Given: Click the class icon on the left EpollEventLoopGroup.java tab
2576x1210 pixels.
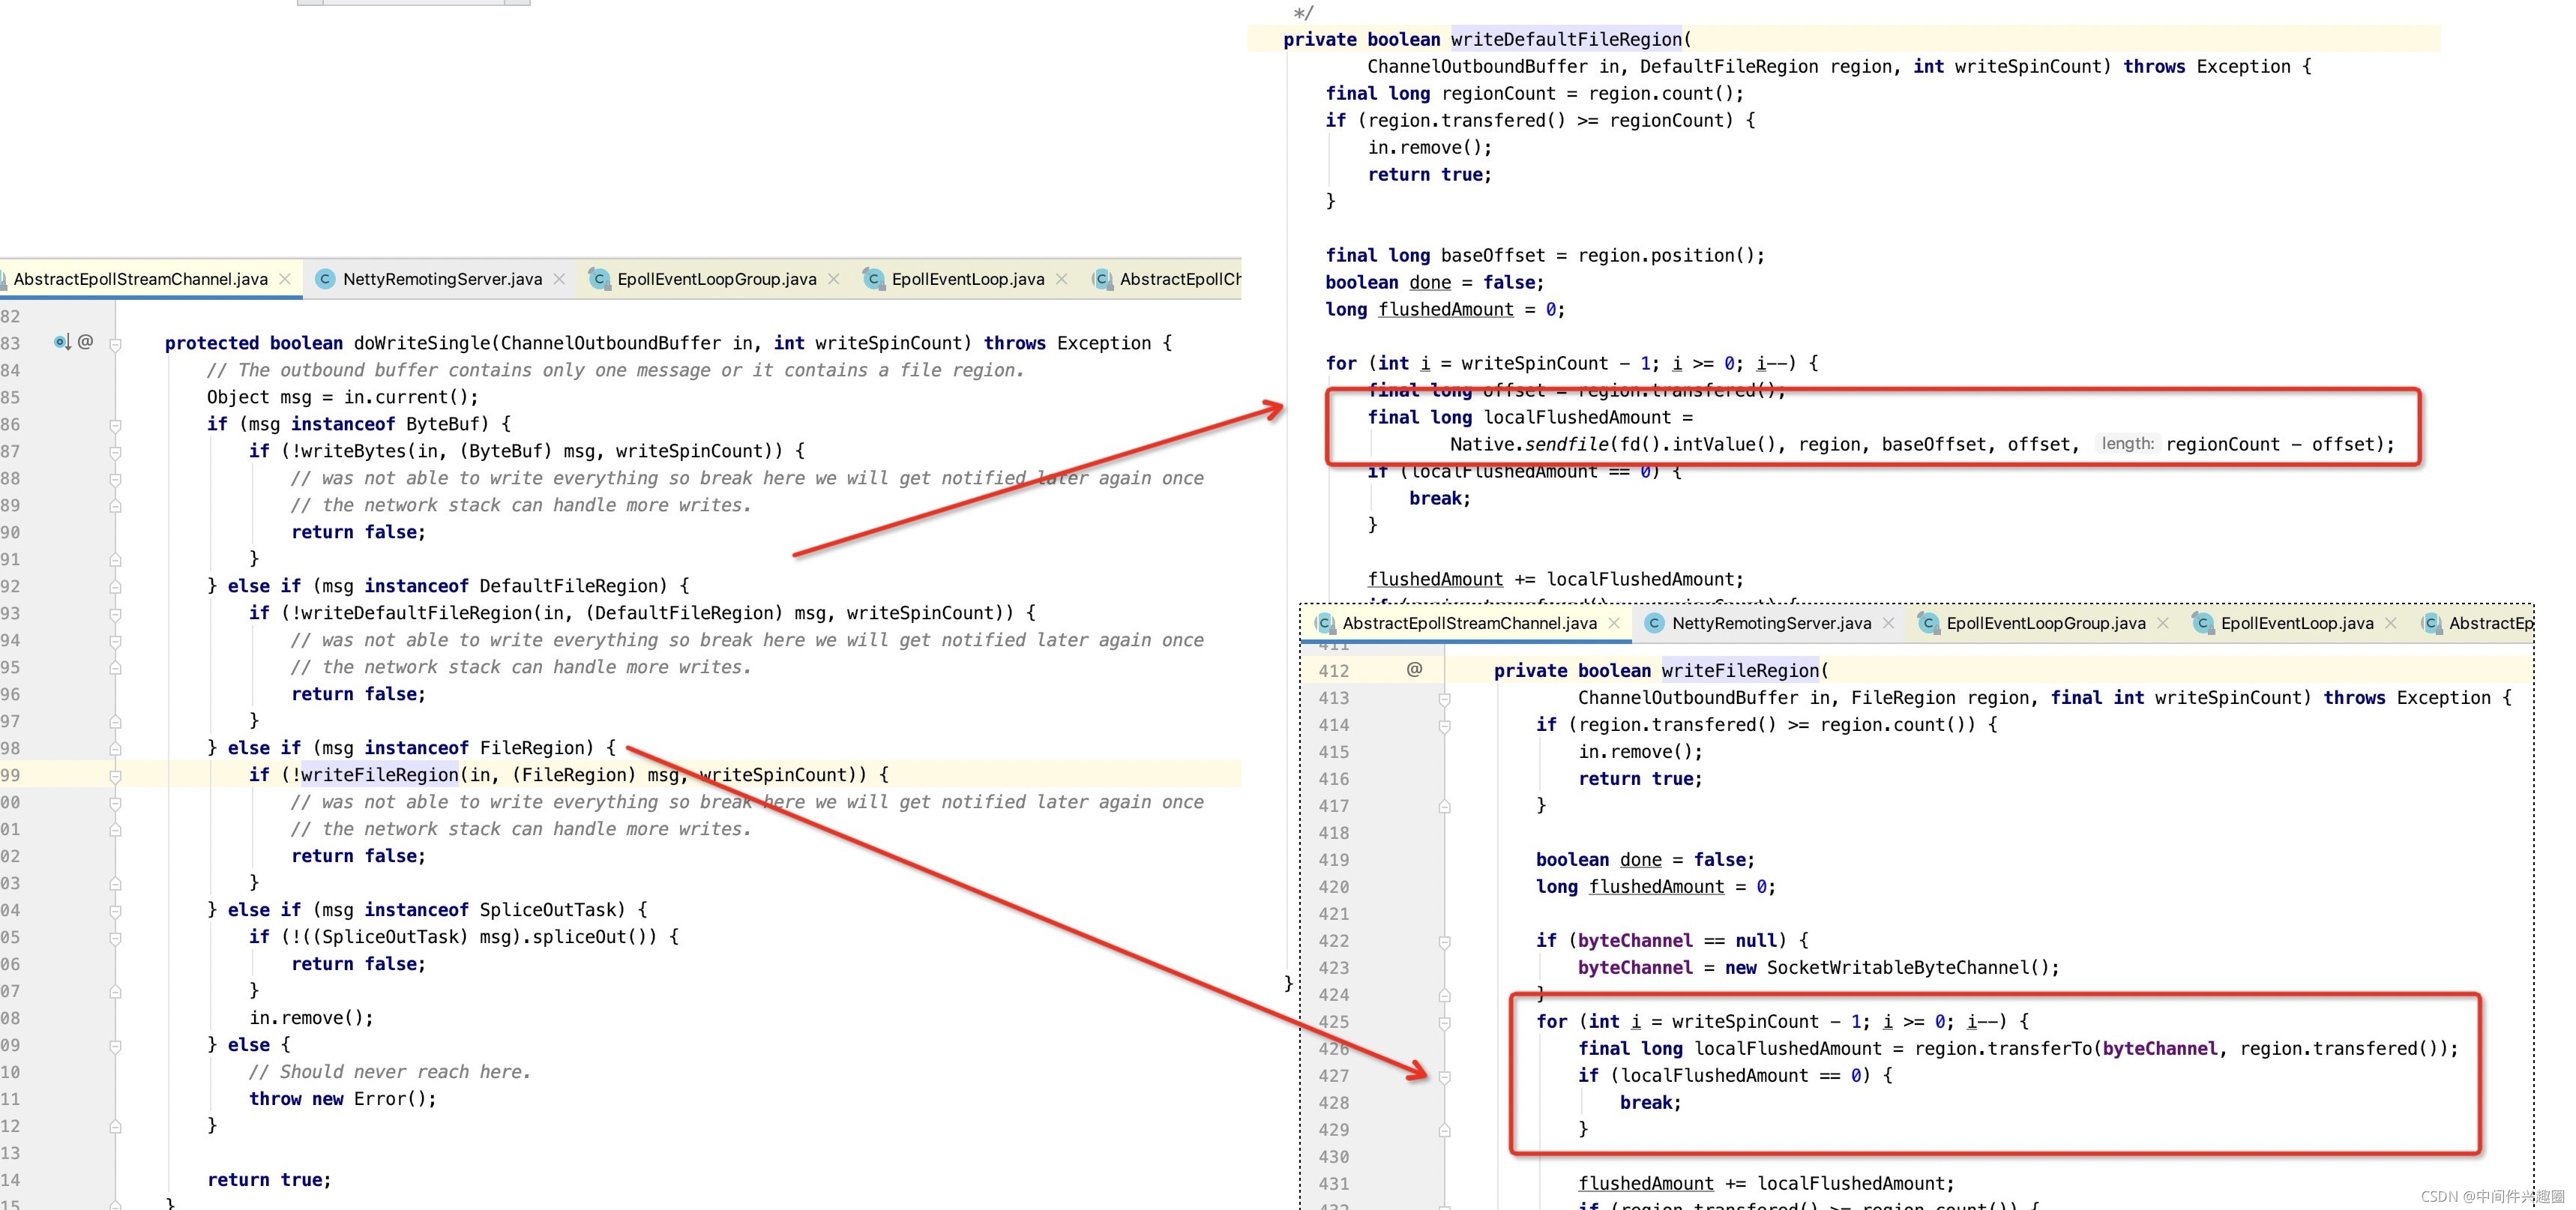Looking at the screenshot, I should pos(599,279).
